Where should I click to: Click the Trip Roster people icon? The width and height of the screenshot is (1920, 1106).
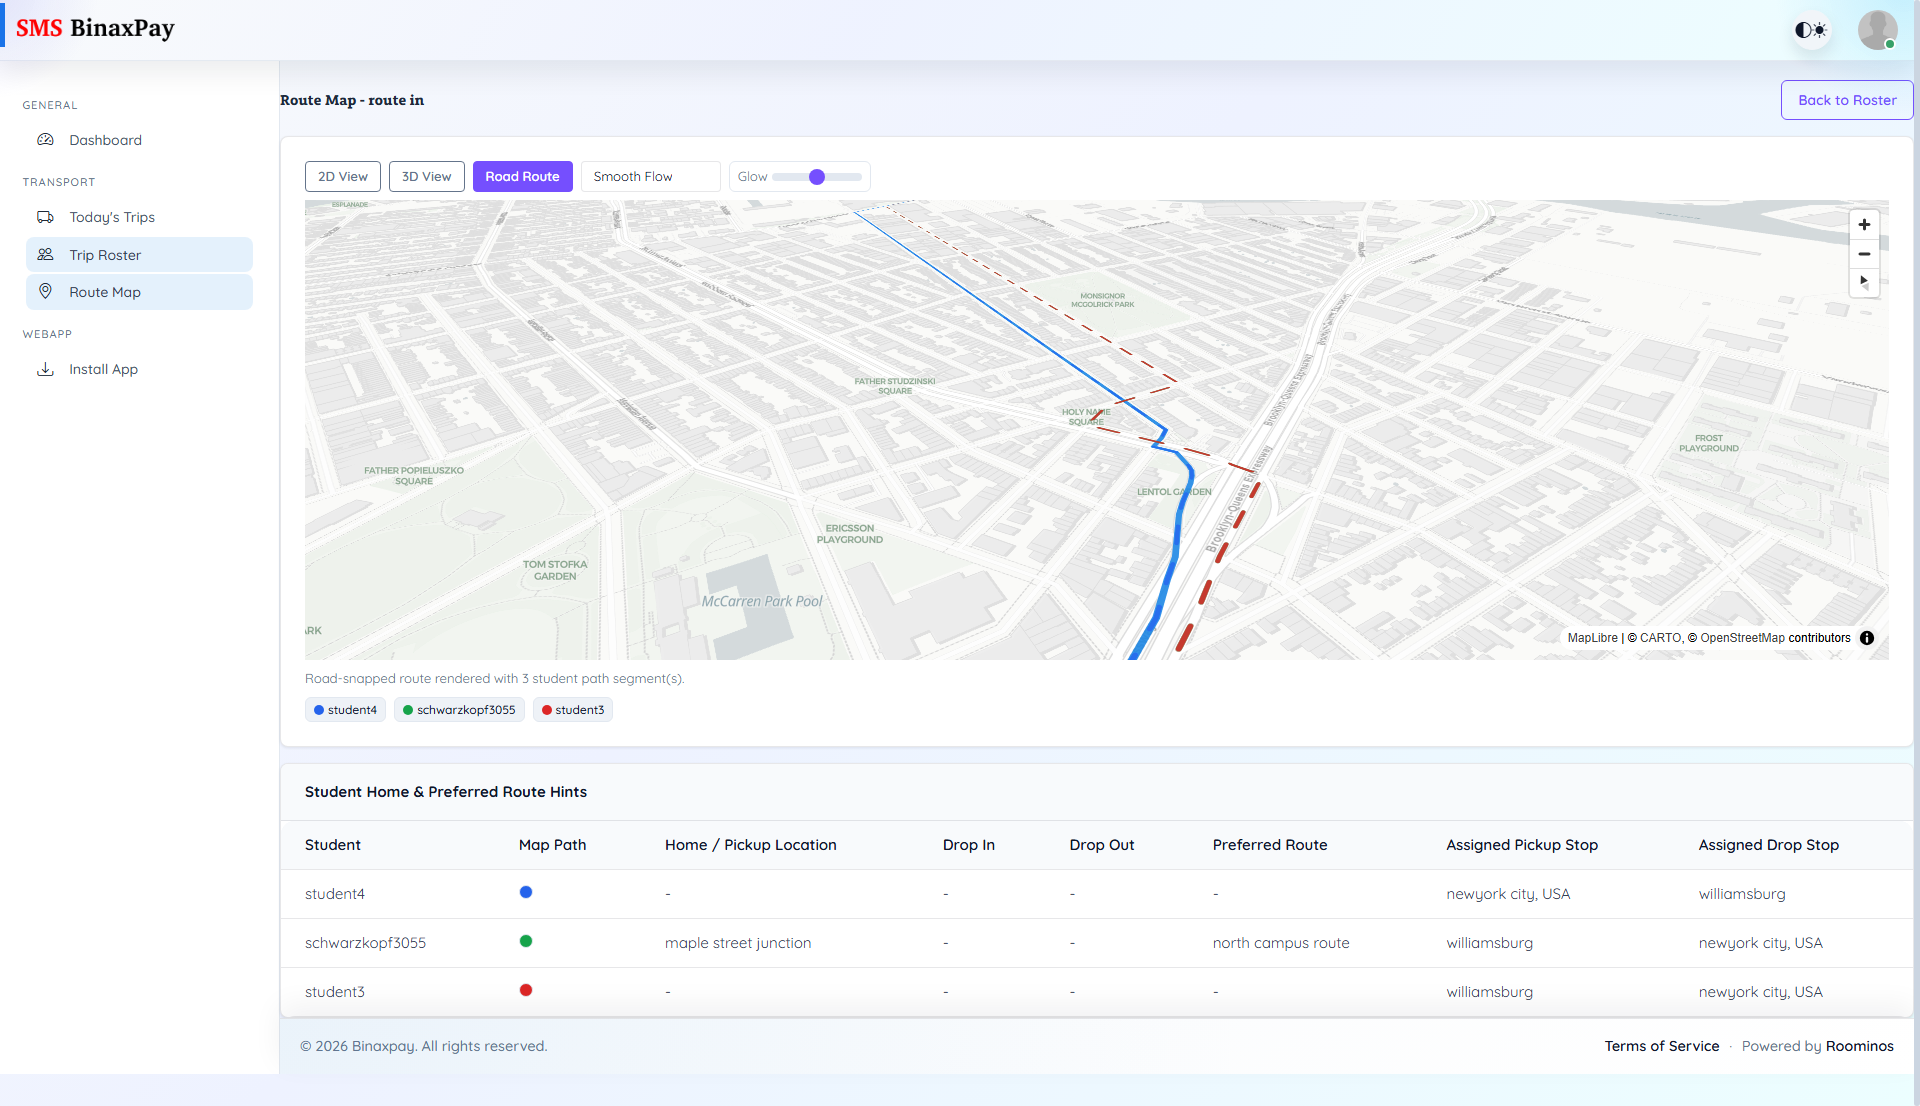click(46, 254)
